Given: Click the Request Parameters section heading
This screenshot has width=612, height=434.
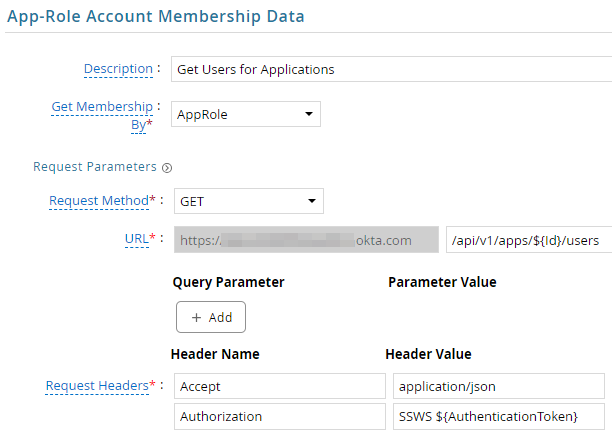Looking at the screenshot, I should [x=95, y=167].
